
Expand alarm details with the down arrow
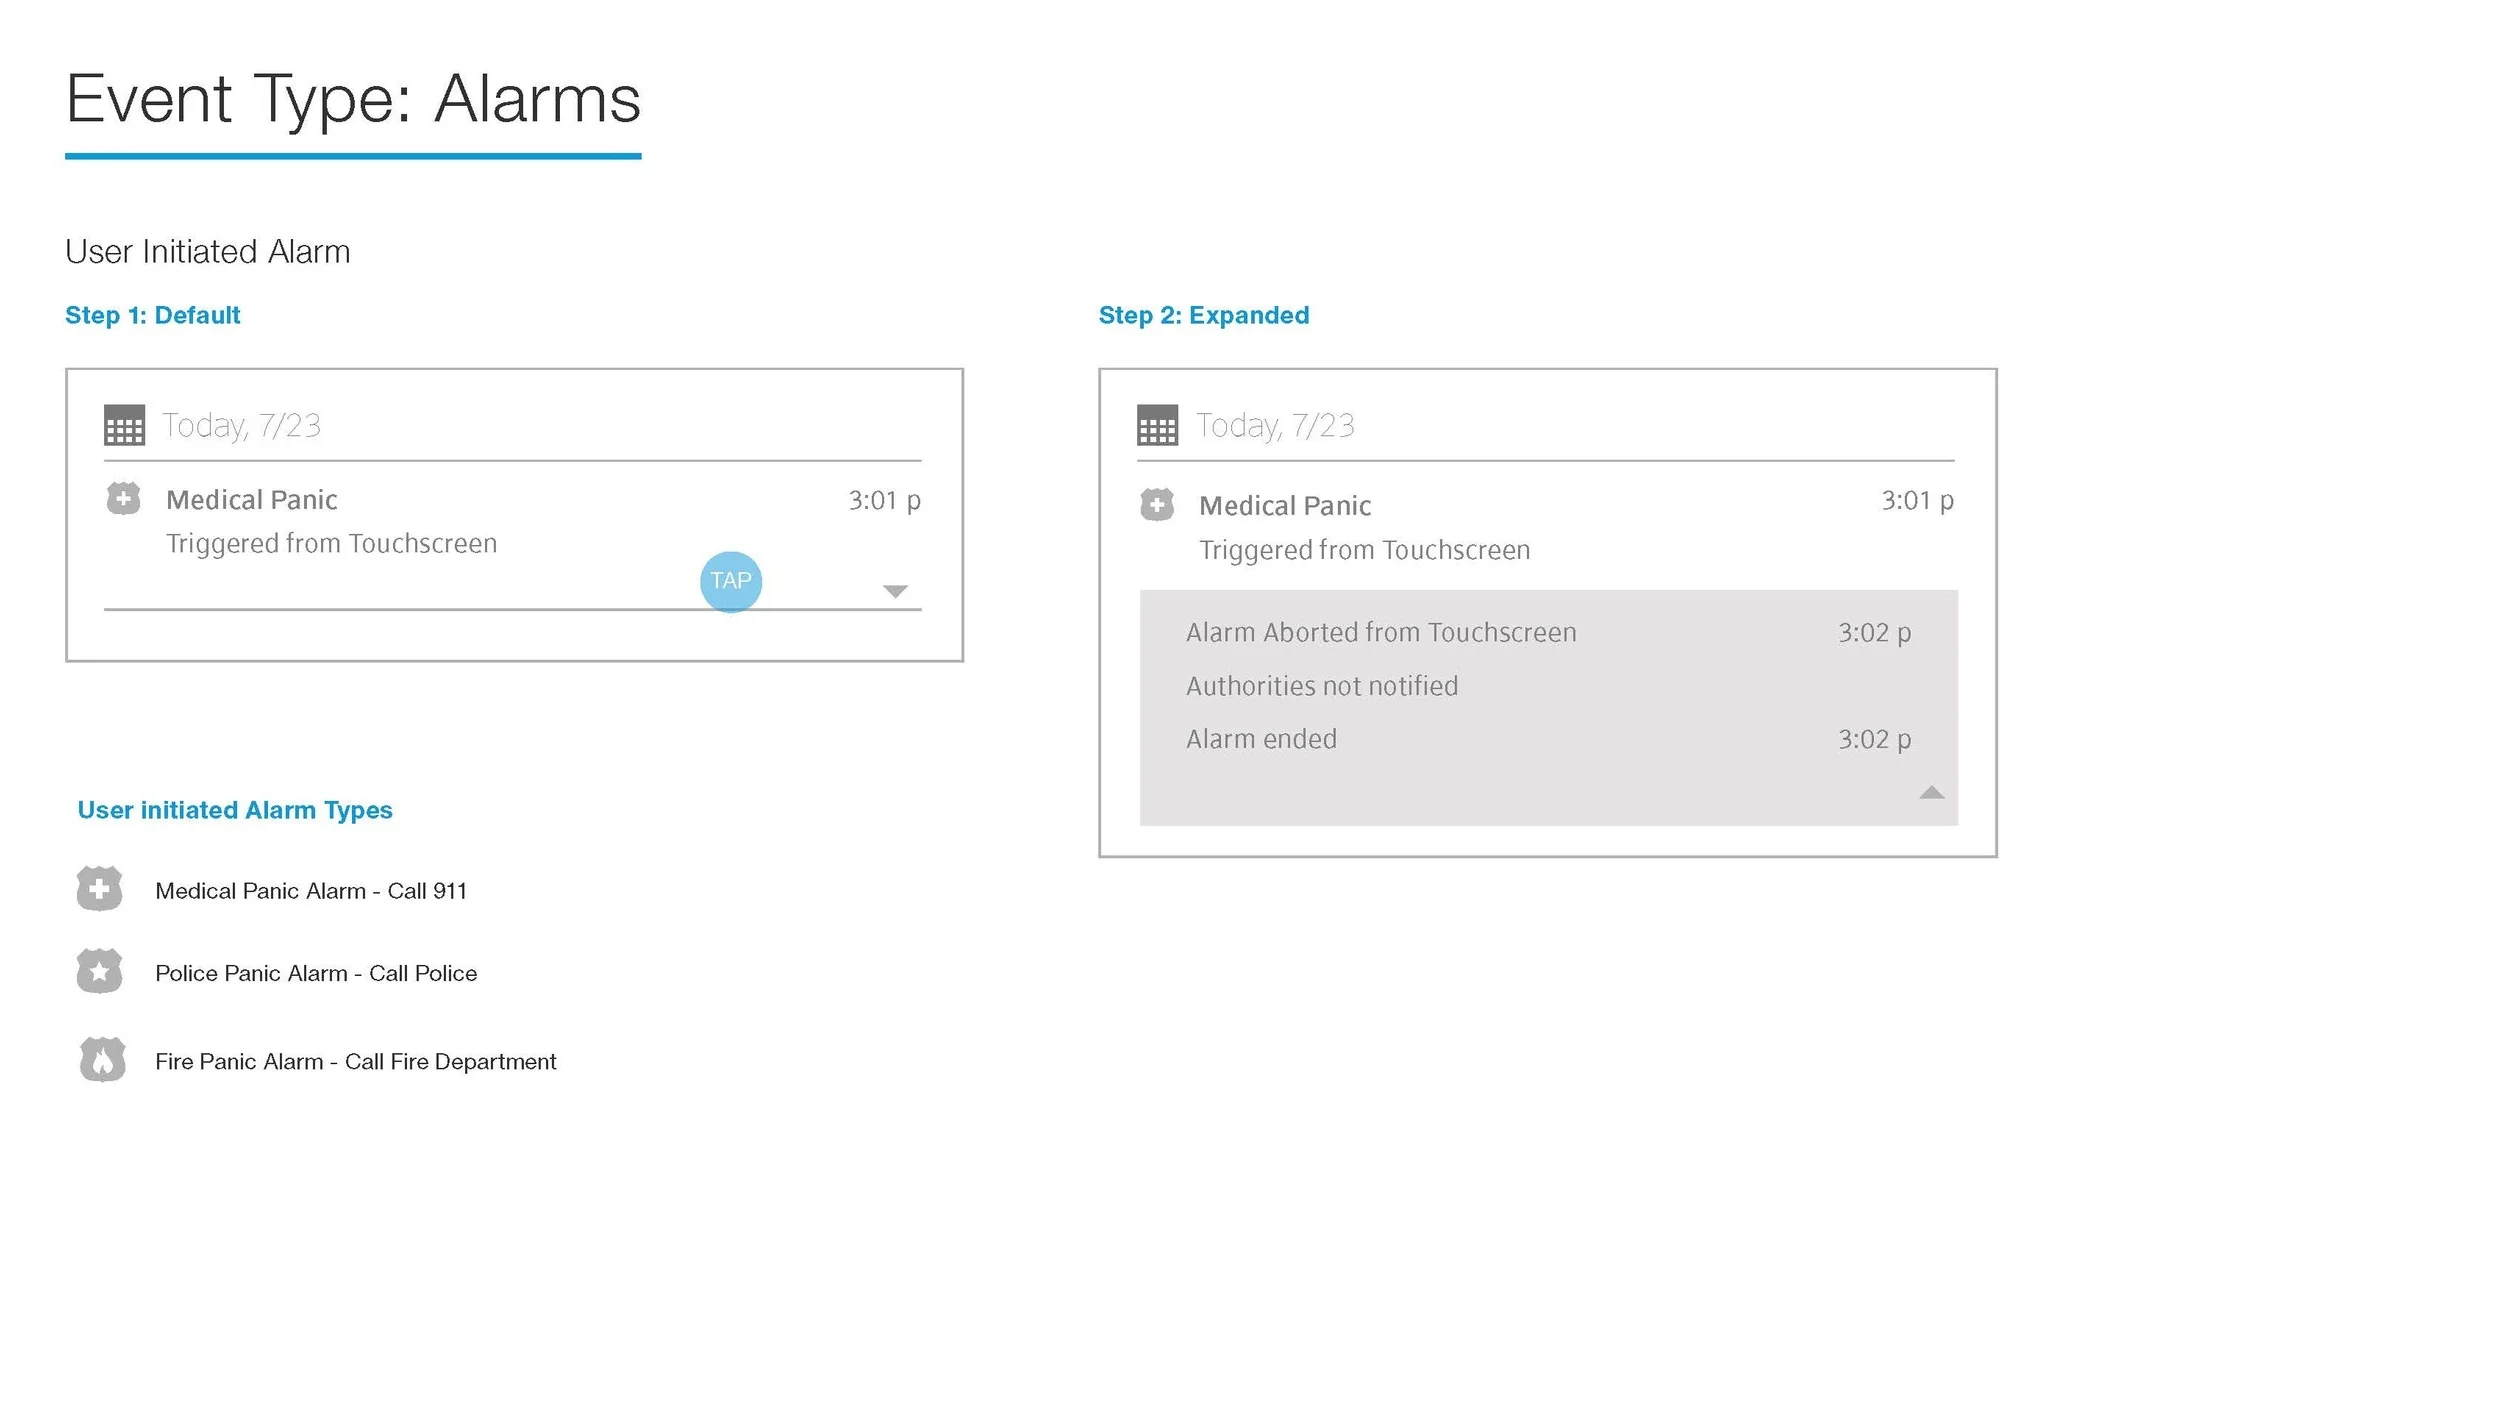[895, 591]
